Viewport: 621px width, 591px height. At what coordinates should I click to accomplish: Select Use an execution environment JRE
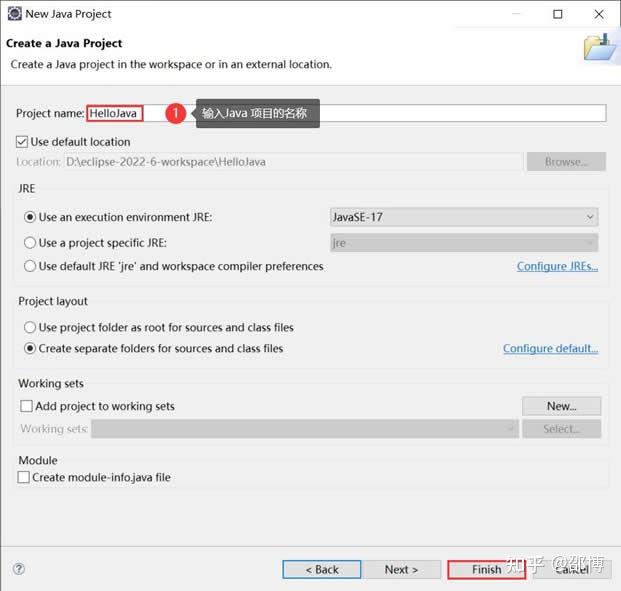pyautogui.click(x=30, y=217)
